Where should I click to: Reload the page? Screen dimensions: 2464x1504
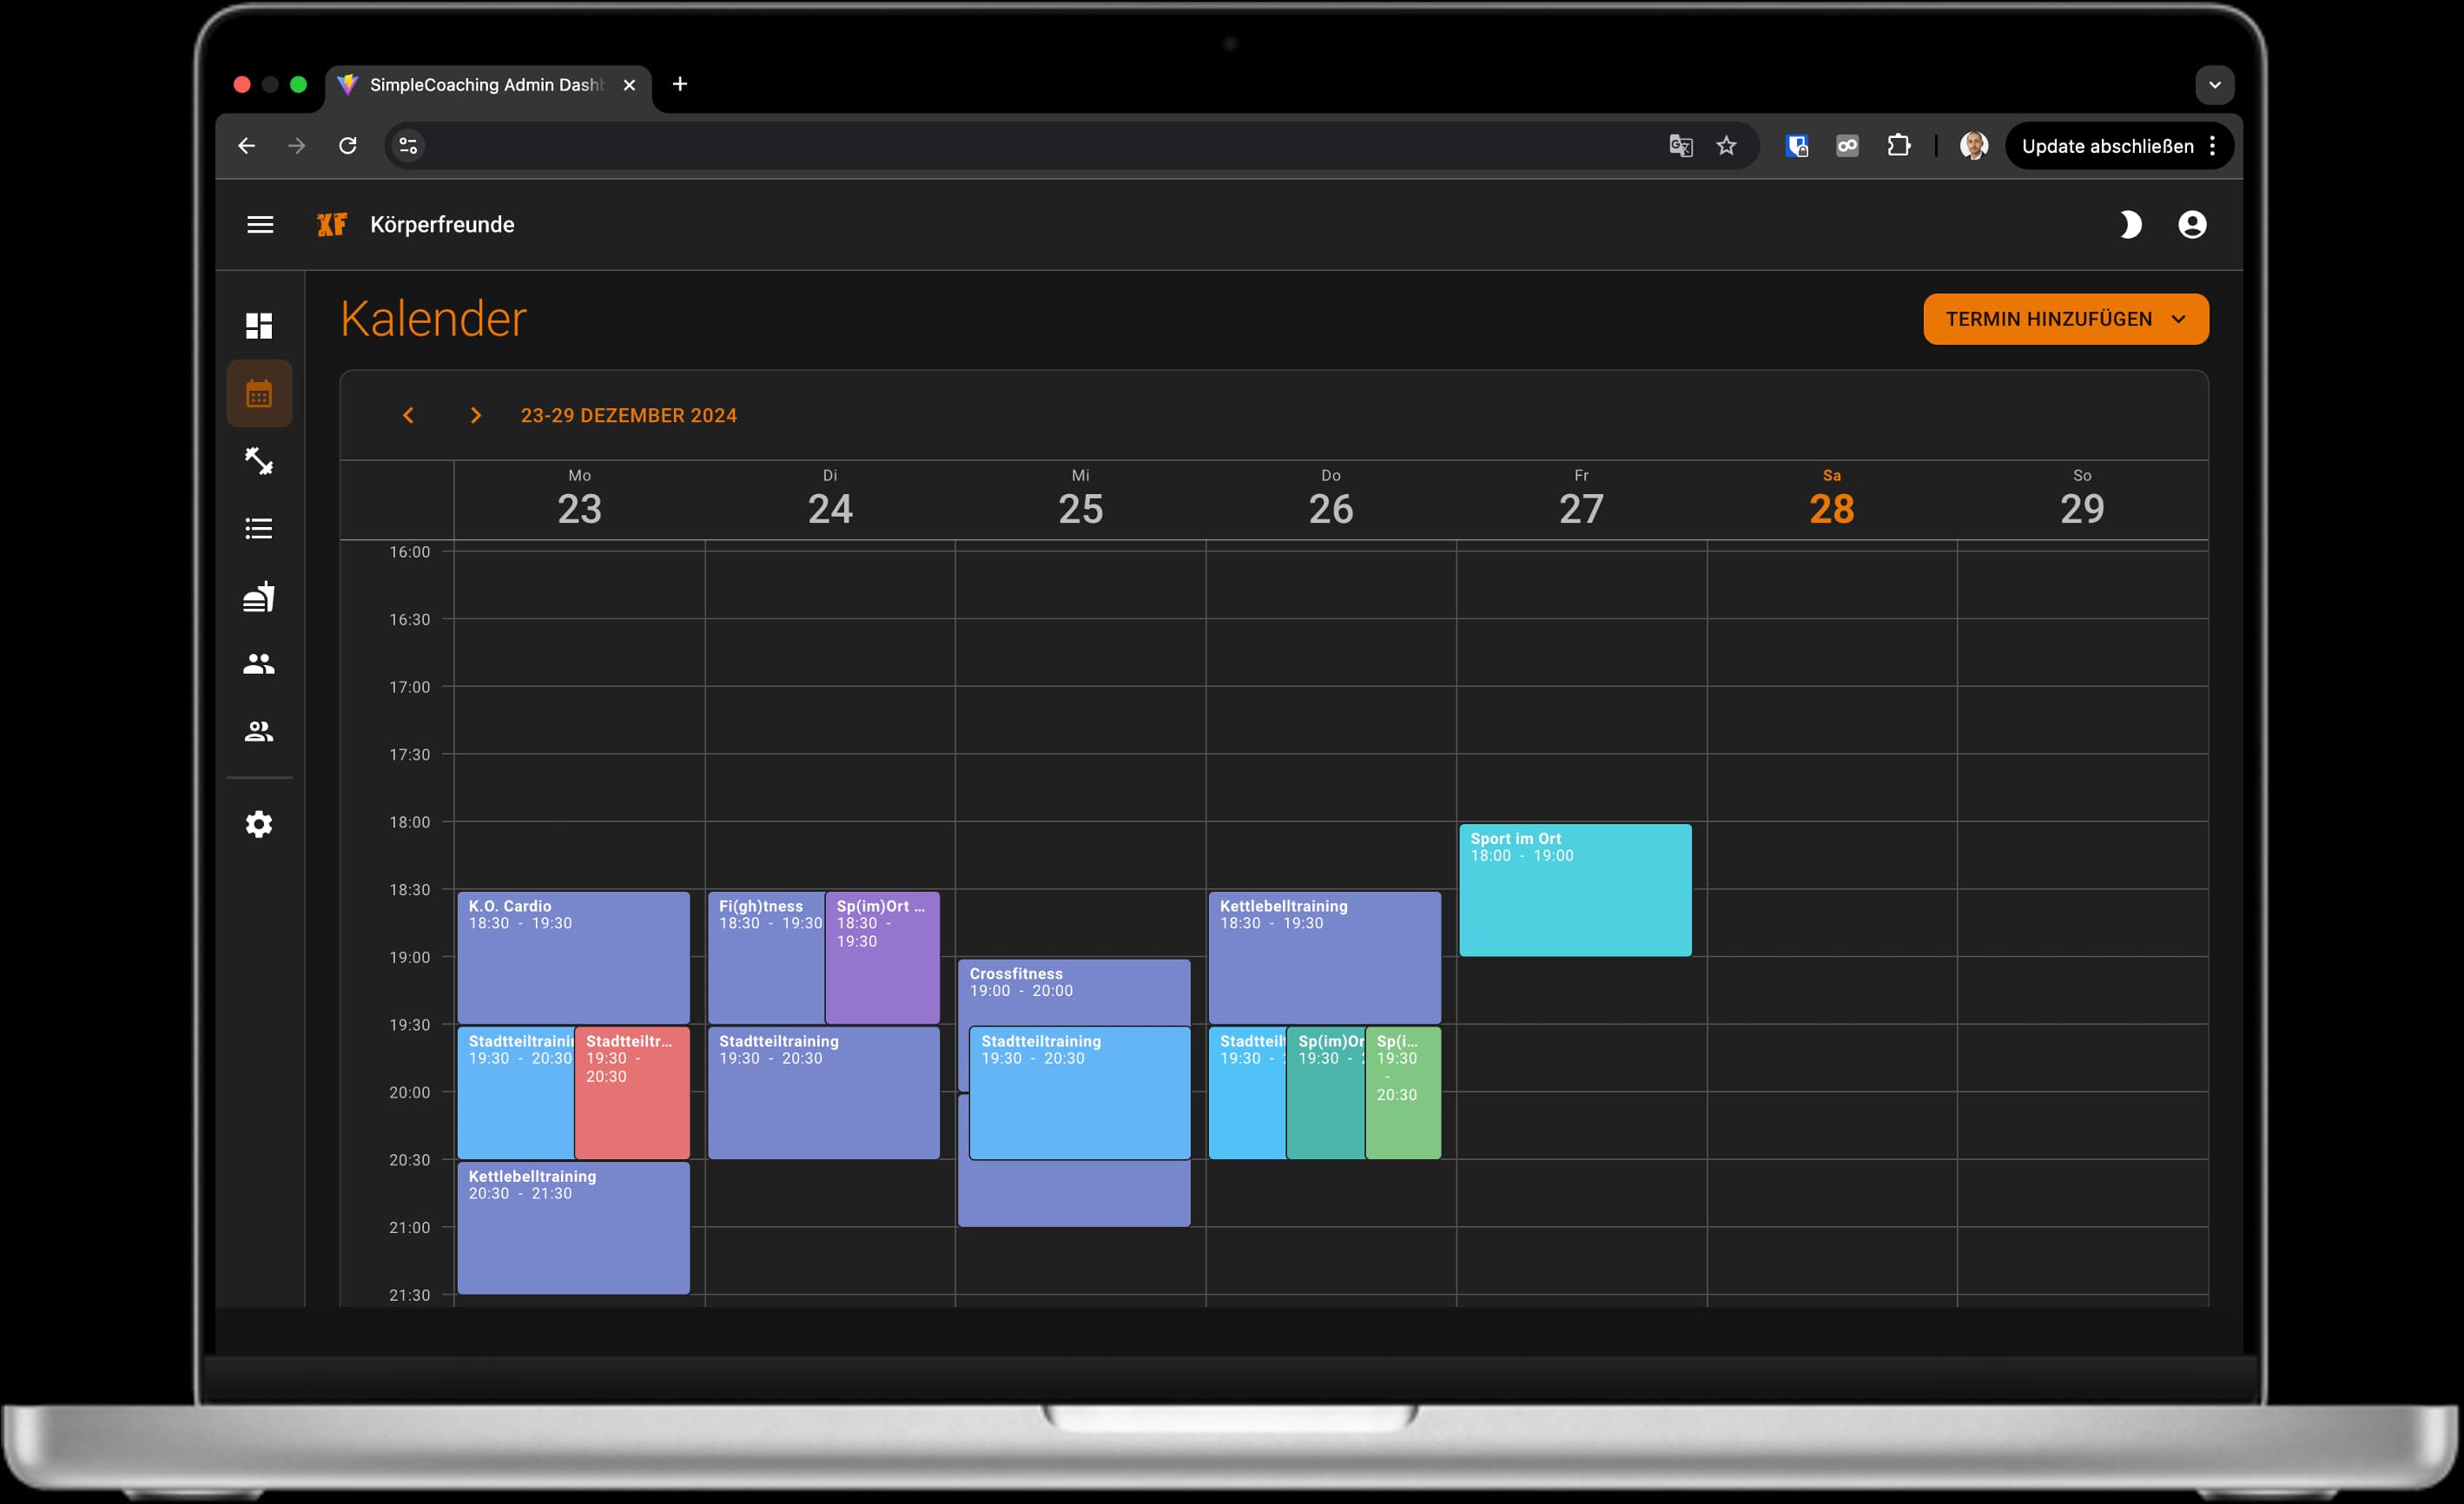pos(348,146)
